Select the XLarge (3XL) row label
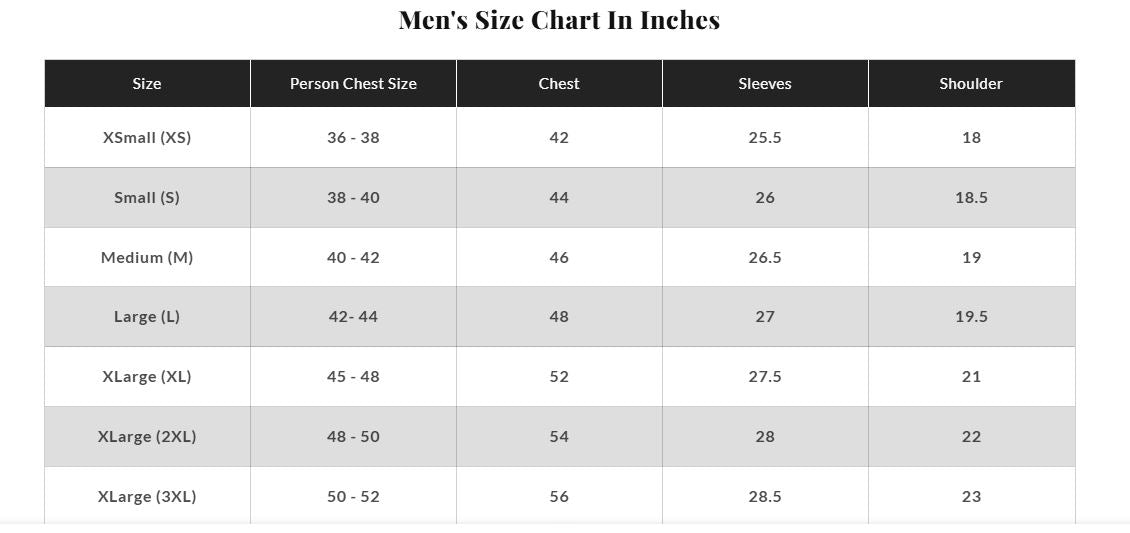Screen dimensions: 1130x533 pos(147,497)
